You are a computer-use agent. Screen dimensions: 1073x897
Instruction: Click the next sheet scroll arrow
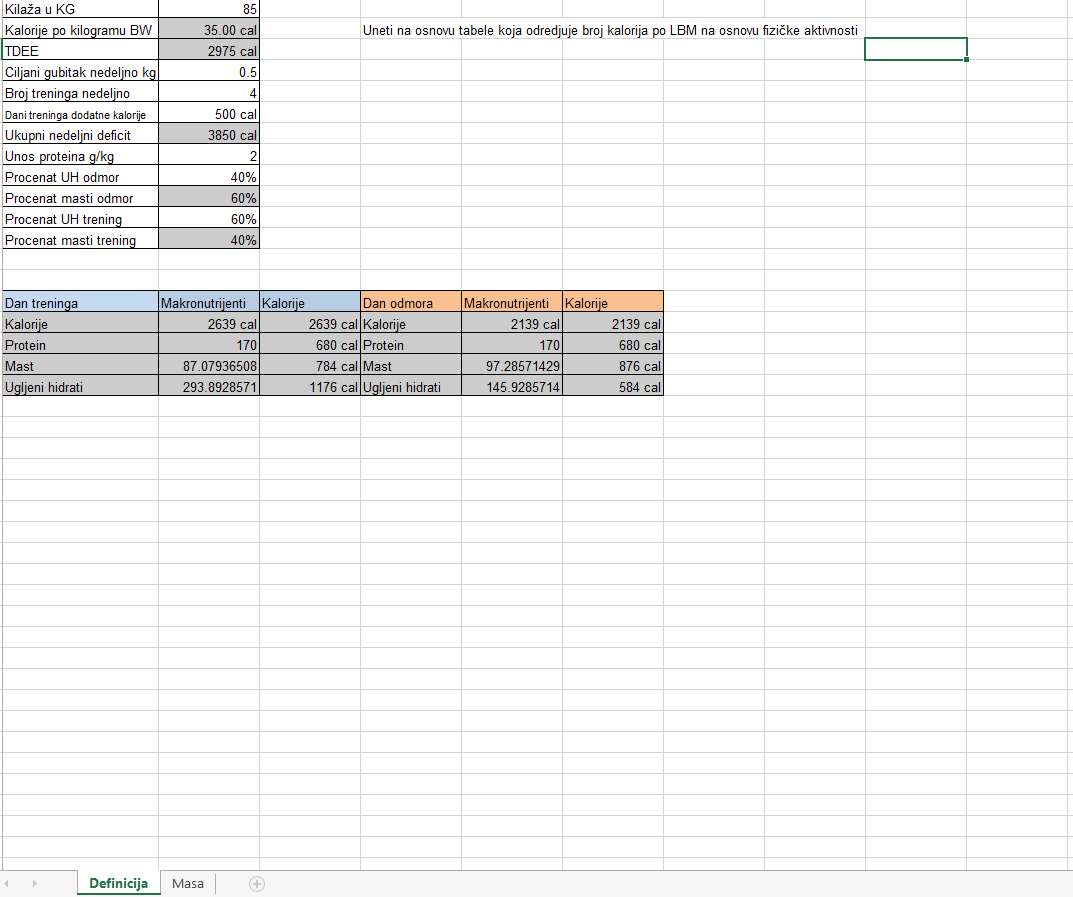[34, 883]
